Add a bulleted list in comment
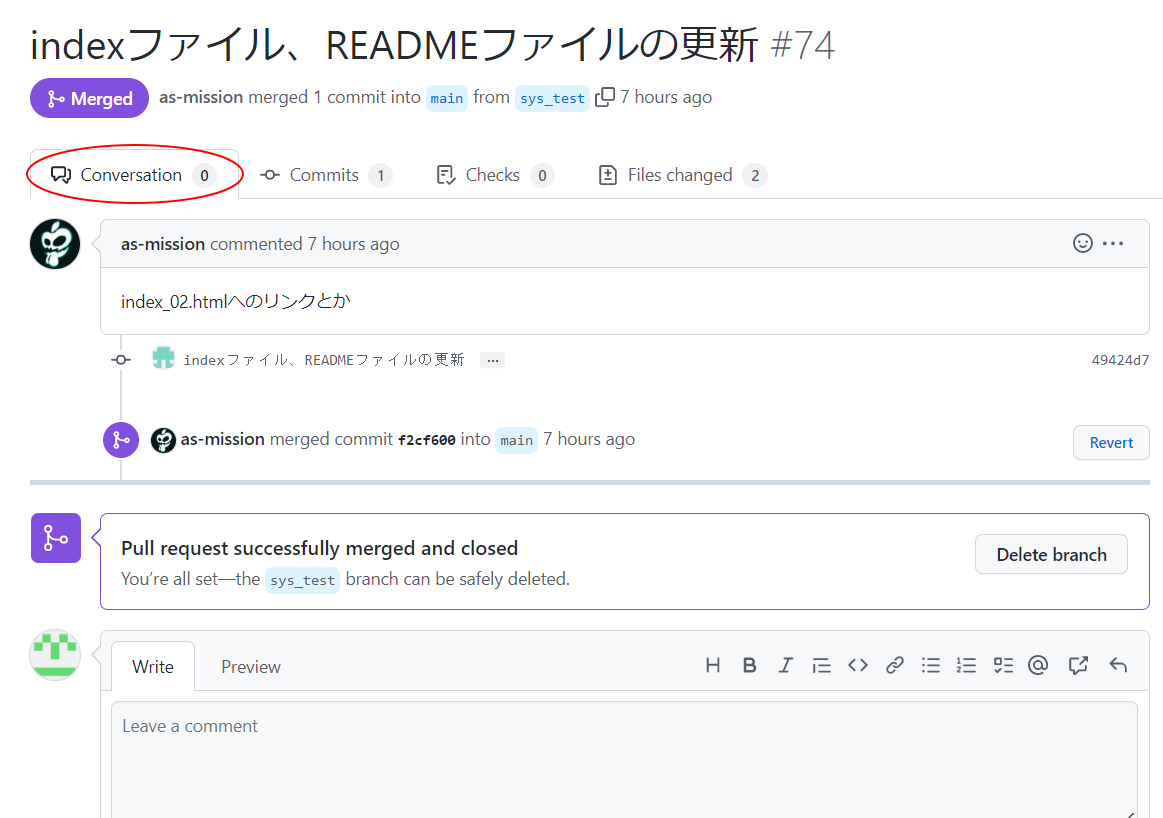The width and height of the screenshot is (1163, 818). tap(931, 666)
